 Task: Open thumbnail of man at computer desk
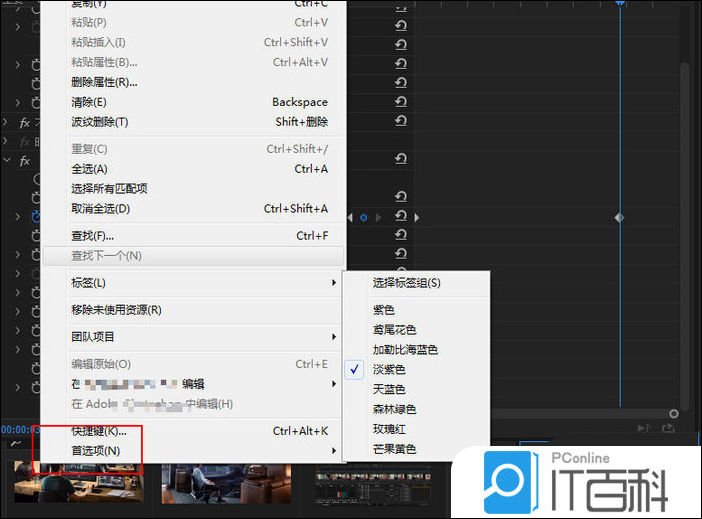(x=79, y=483)
